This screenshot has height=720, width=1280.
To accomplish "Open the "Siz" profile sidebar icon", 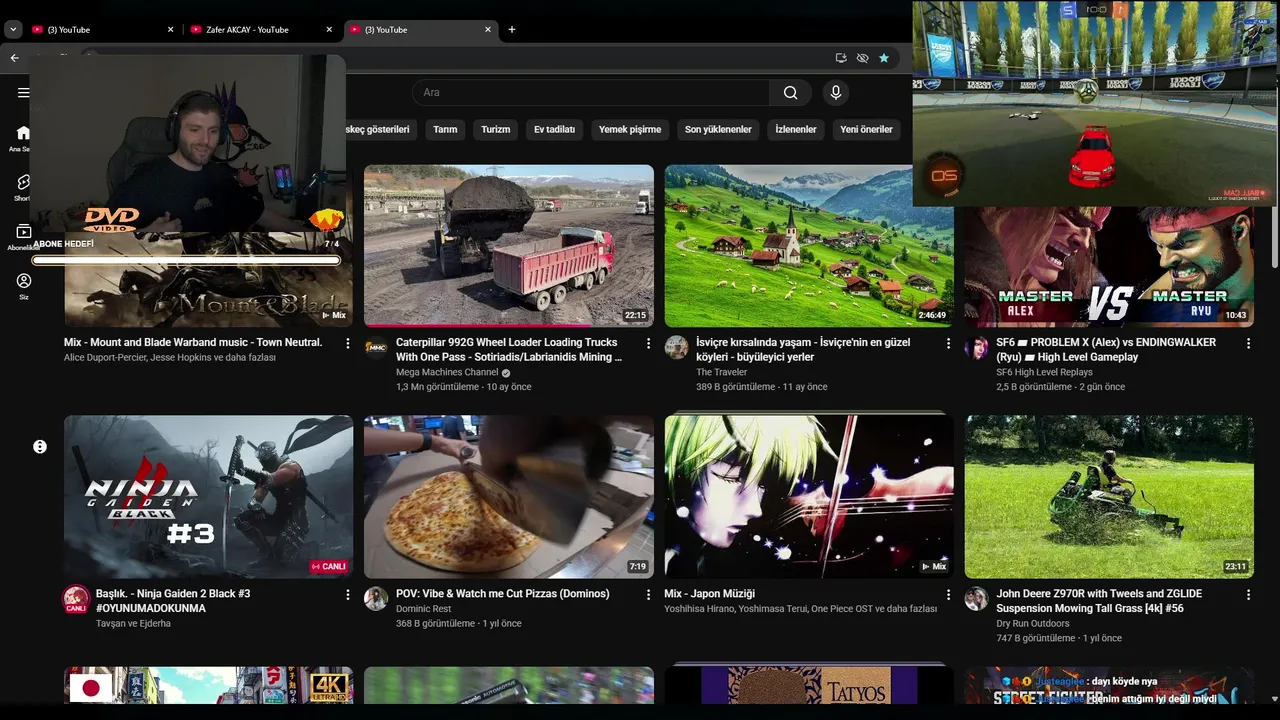I will pyautogui.click(x=23, y=281).
